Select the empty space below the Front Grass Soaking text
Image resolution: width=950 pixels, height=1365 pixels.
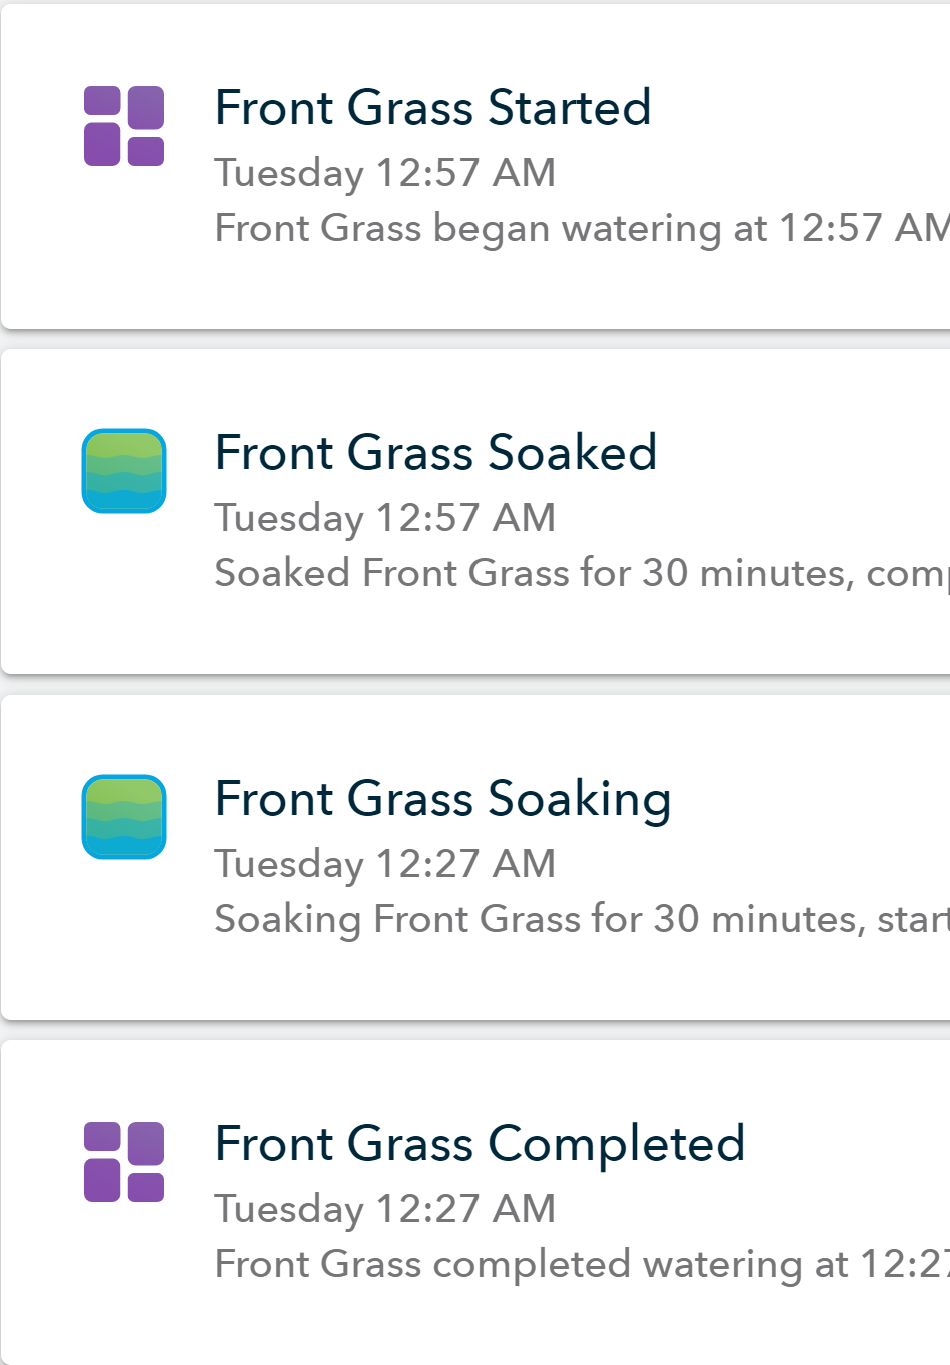coord(476,980)
